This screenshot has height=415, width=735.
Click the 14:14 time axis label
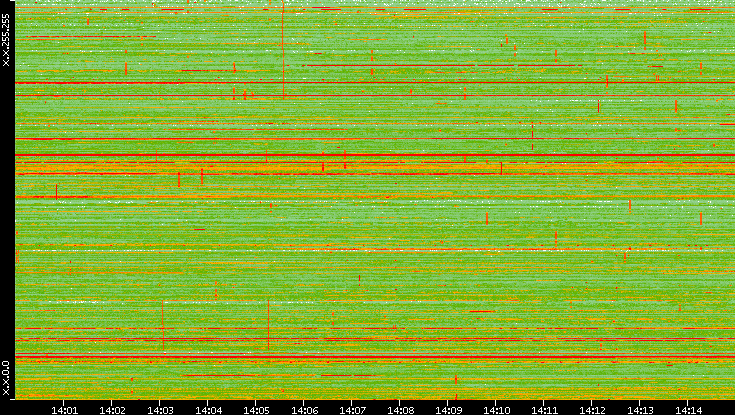coord(688,410)
